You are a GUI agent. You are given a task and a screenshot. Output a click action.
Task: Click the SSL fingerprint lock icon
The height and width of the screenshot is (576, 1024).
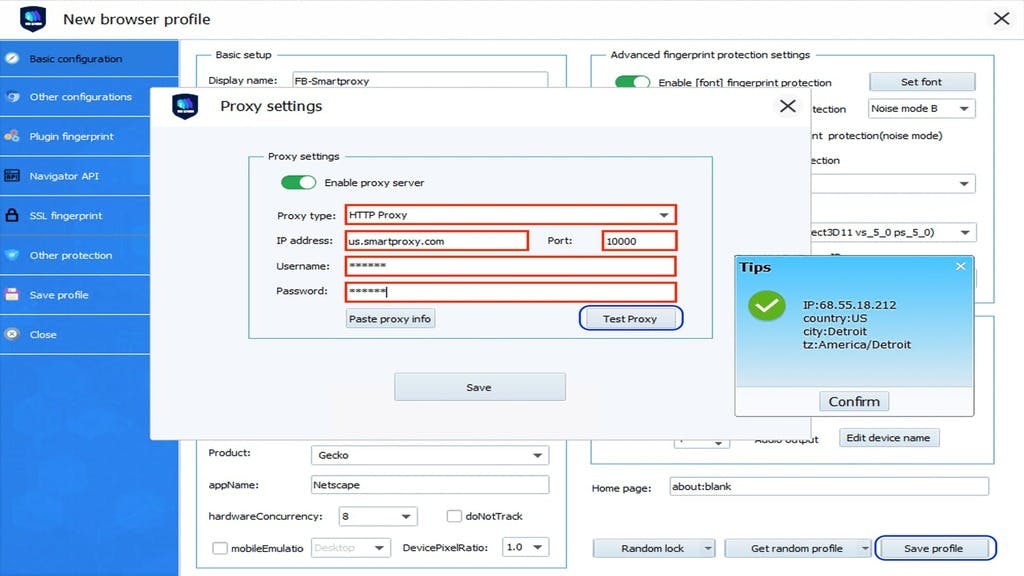pyautogui.click(x=12, y=215)
